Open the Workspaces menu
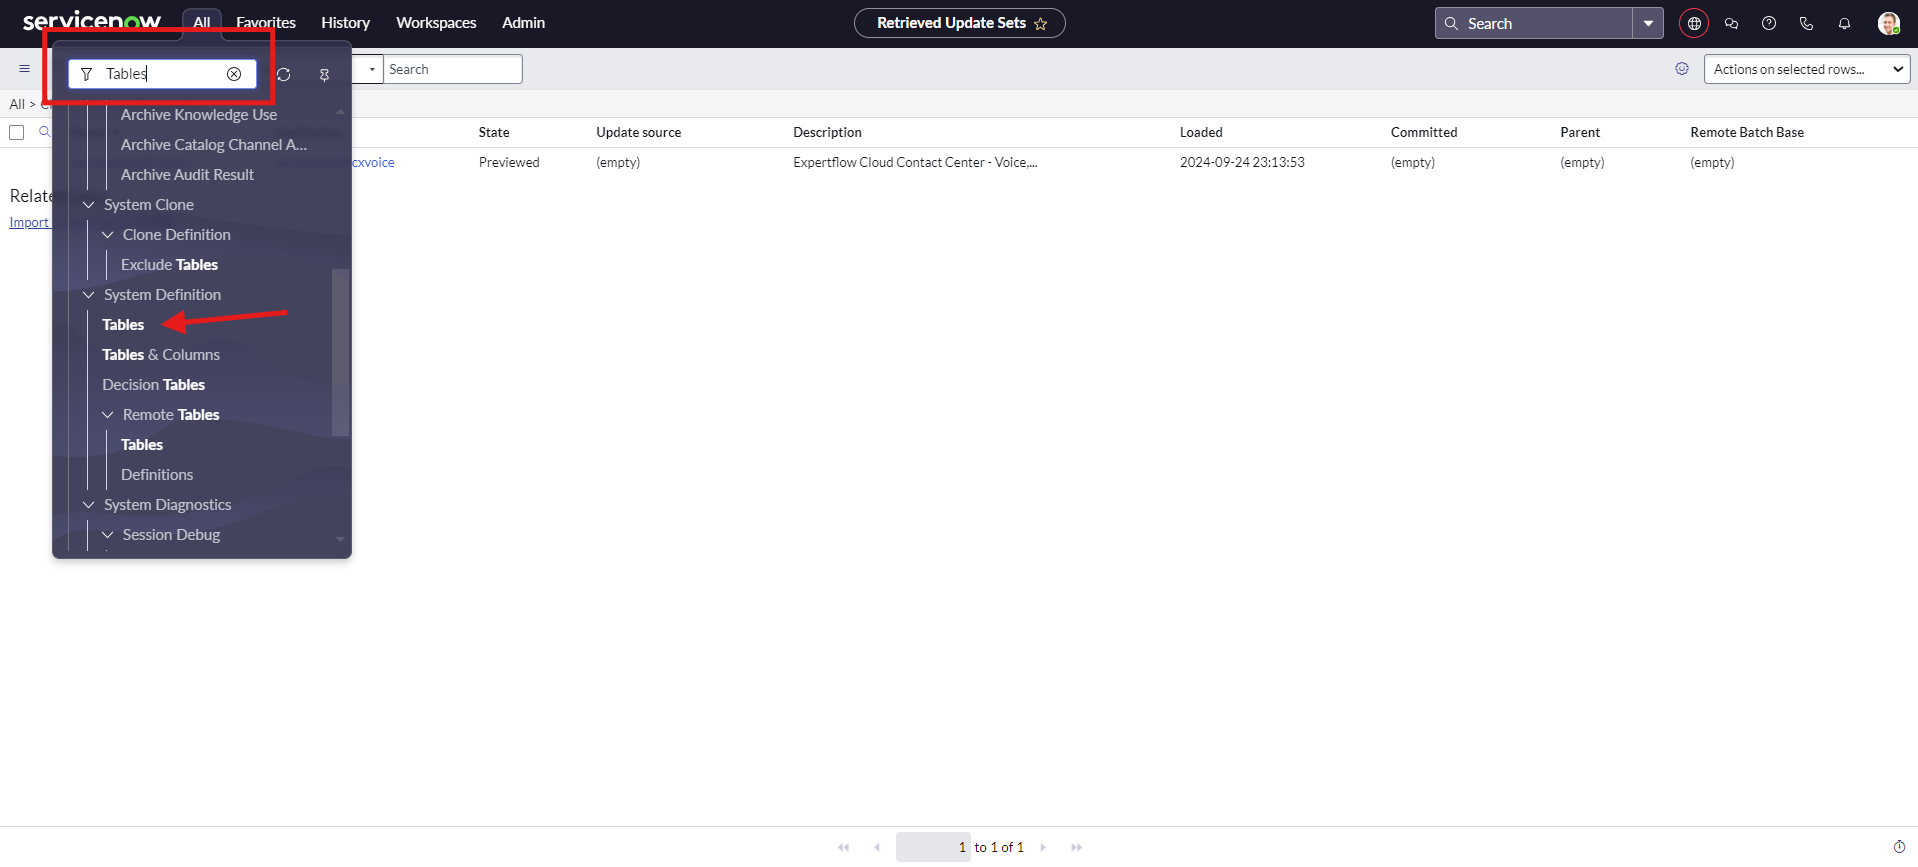The height and width of the screenshot is (867, 1918). coord(436,23)
